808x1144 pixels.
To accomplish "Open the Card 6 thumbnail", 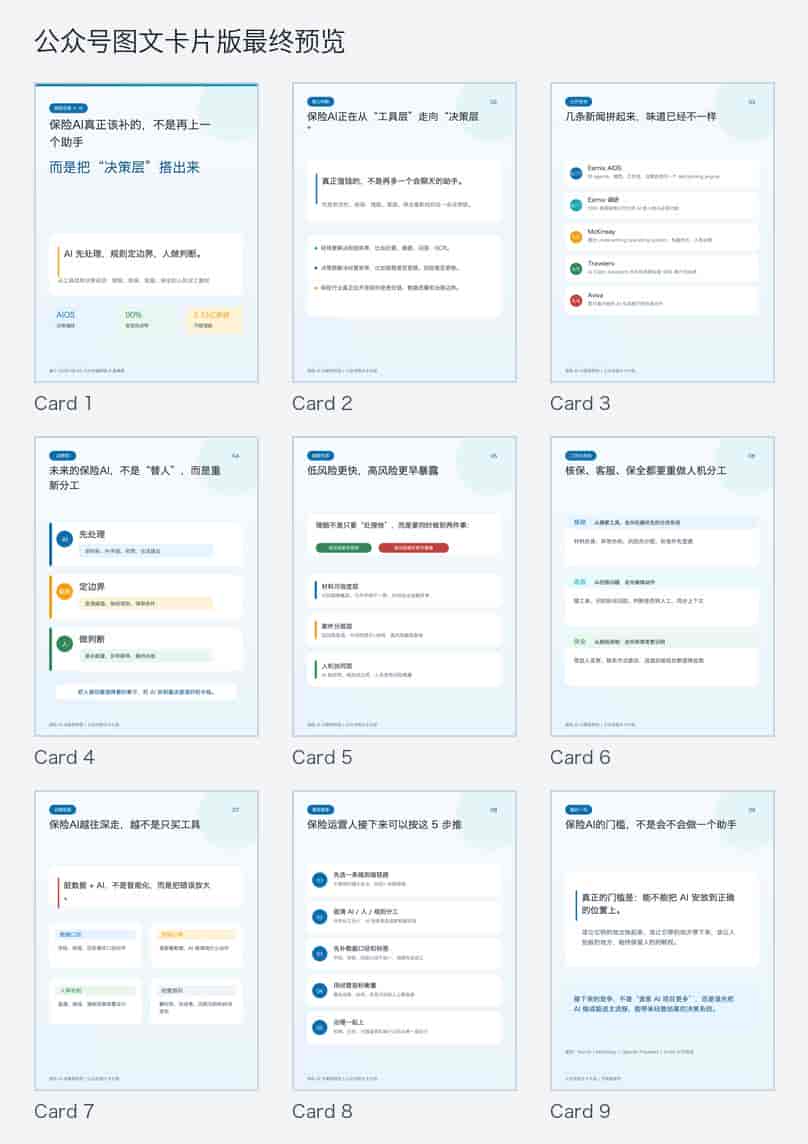I will (x=662, y=587).
